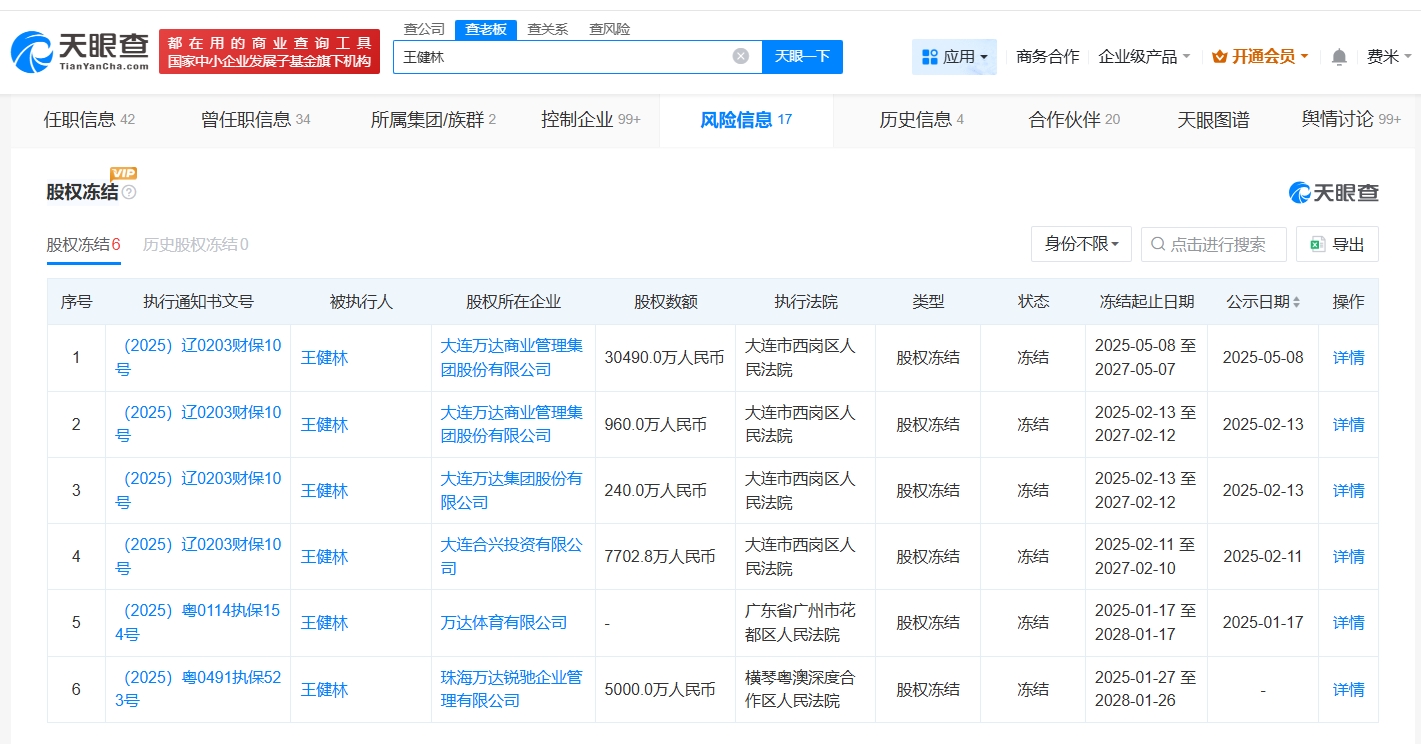Screen dimensions: 1421x744
Task: Expand the 开通会员 membership menu
Action: 1260,57
